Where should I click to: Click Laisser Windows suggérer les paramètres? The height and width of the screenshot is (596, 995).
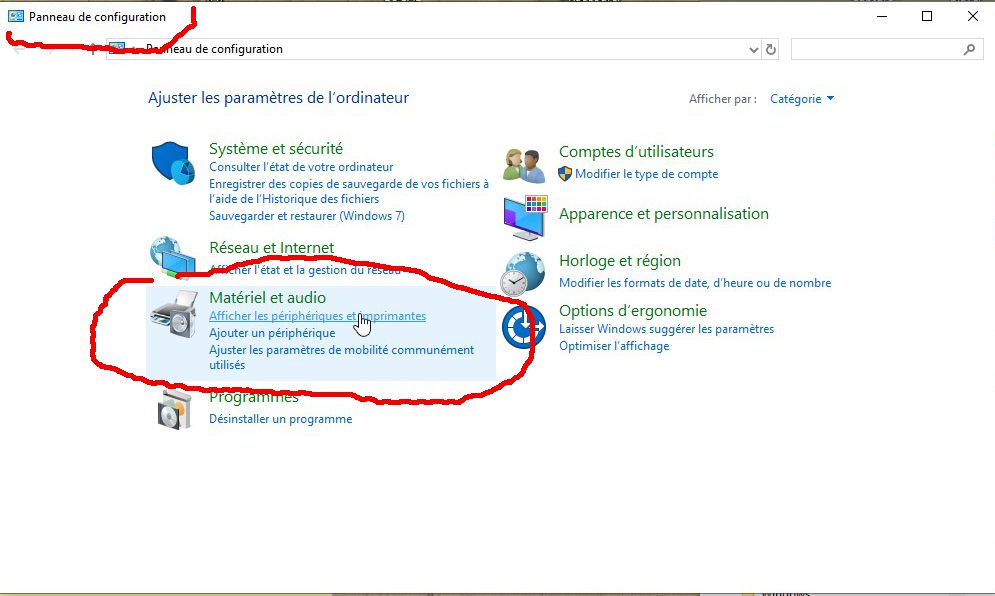coord(666,329)
